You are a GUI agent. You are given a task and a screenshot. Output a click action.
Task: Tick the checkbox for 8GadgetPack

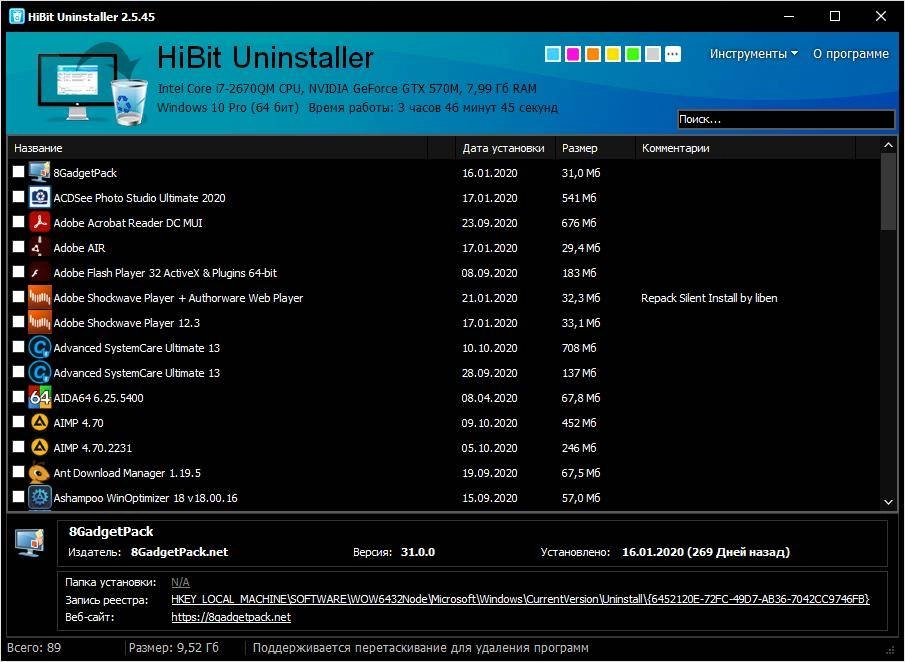[18, 171]
